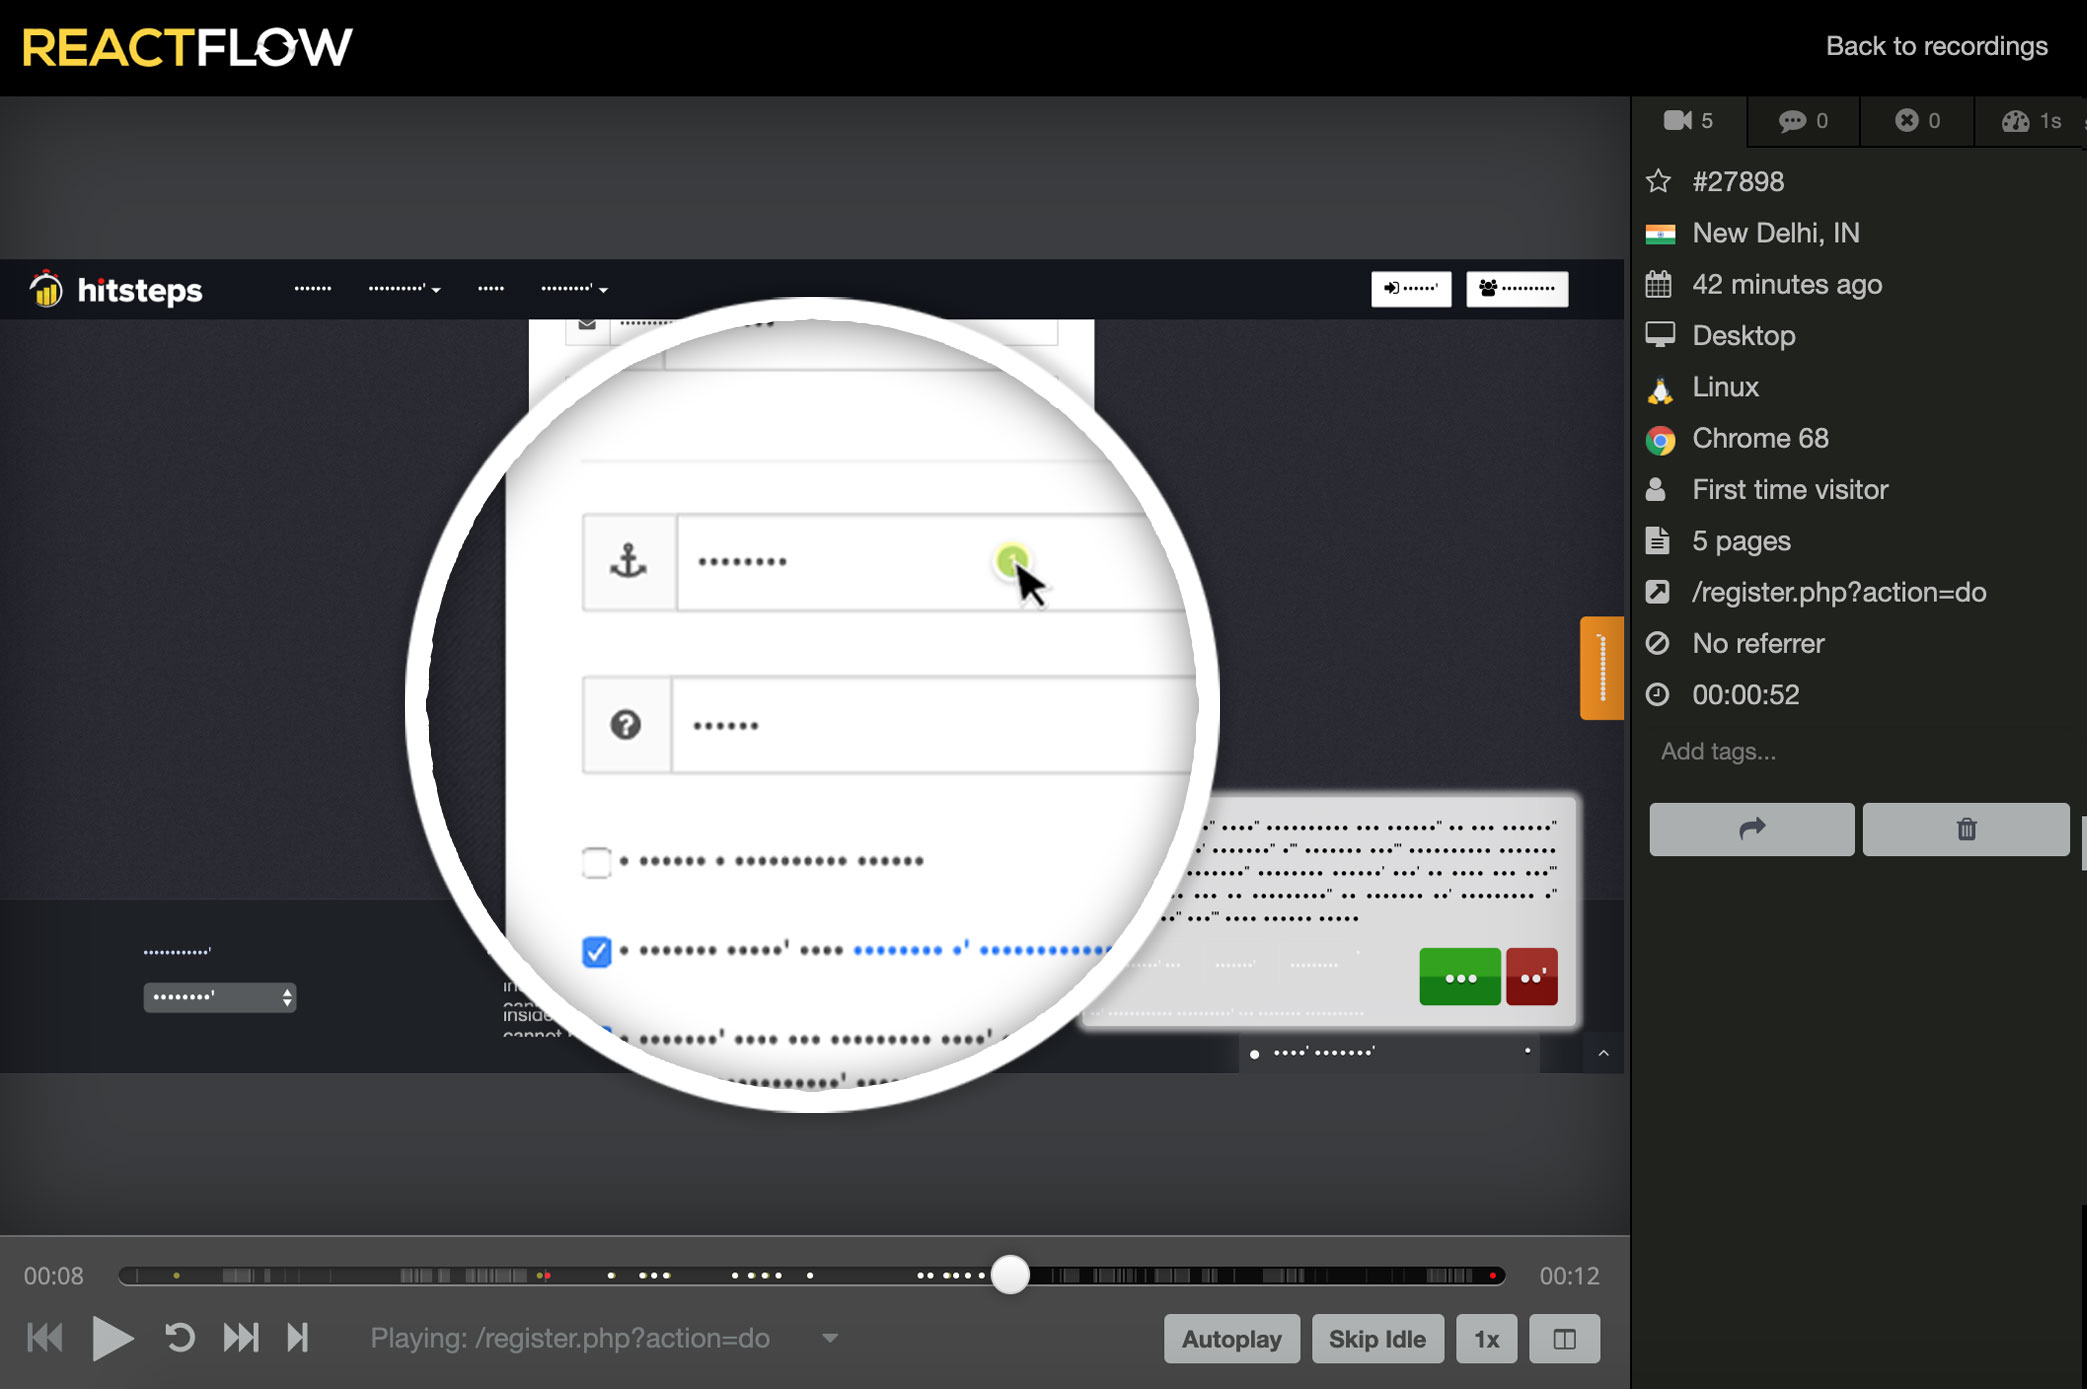Click the orange feedback side tab
This screenshot has width=2087, height=1389.
point(1601,668)
